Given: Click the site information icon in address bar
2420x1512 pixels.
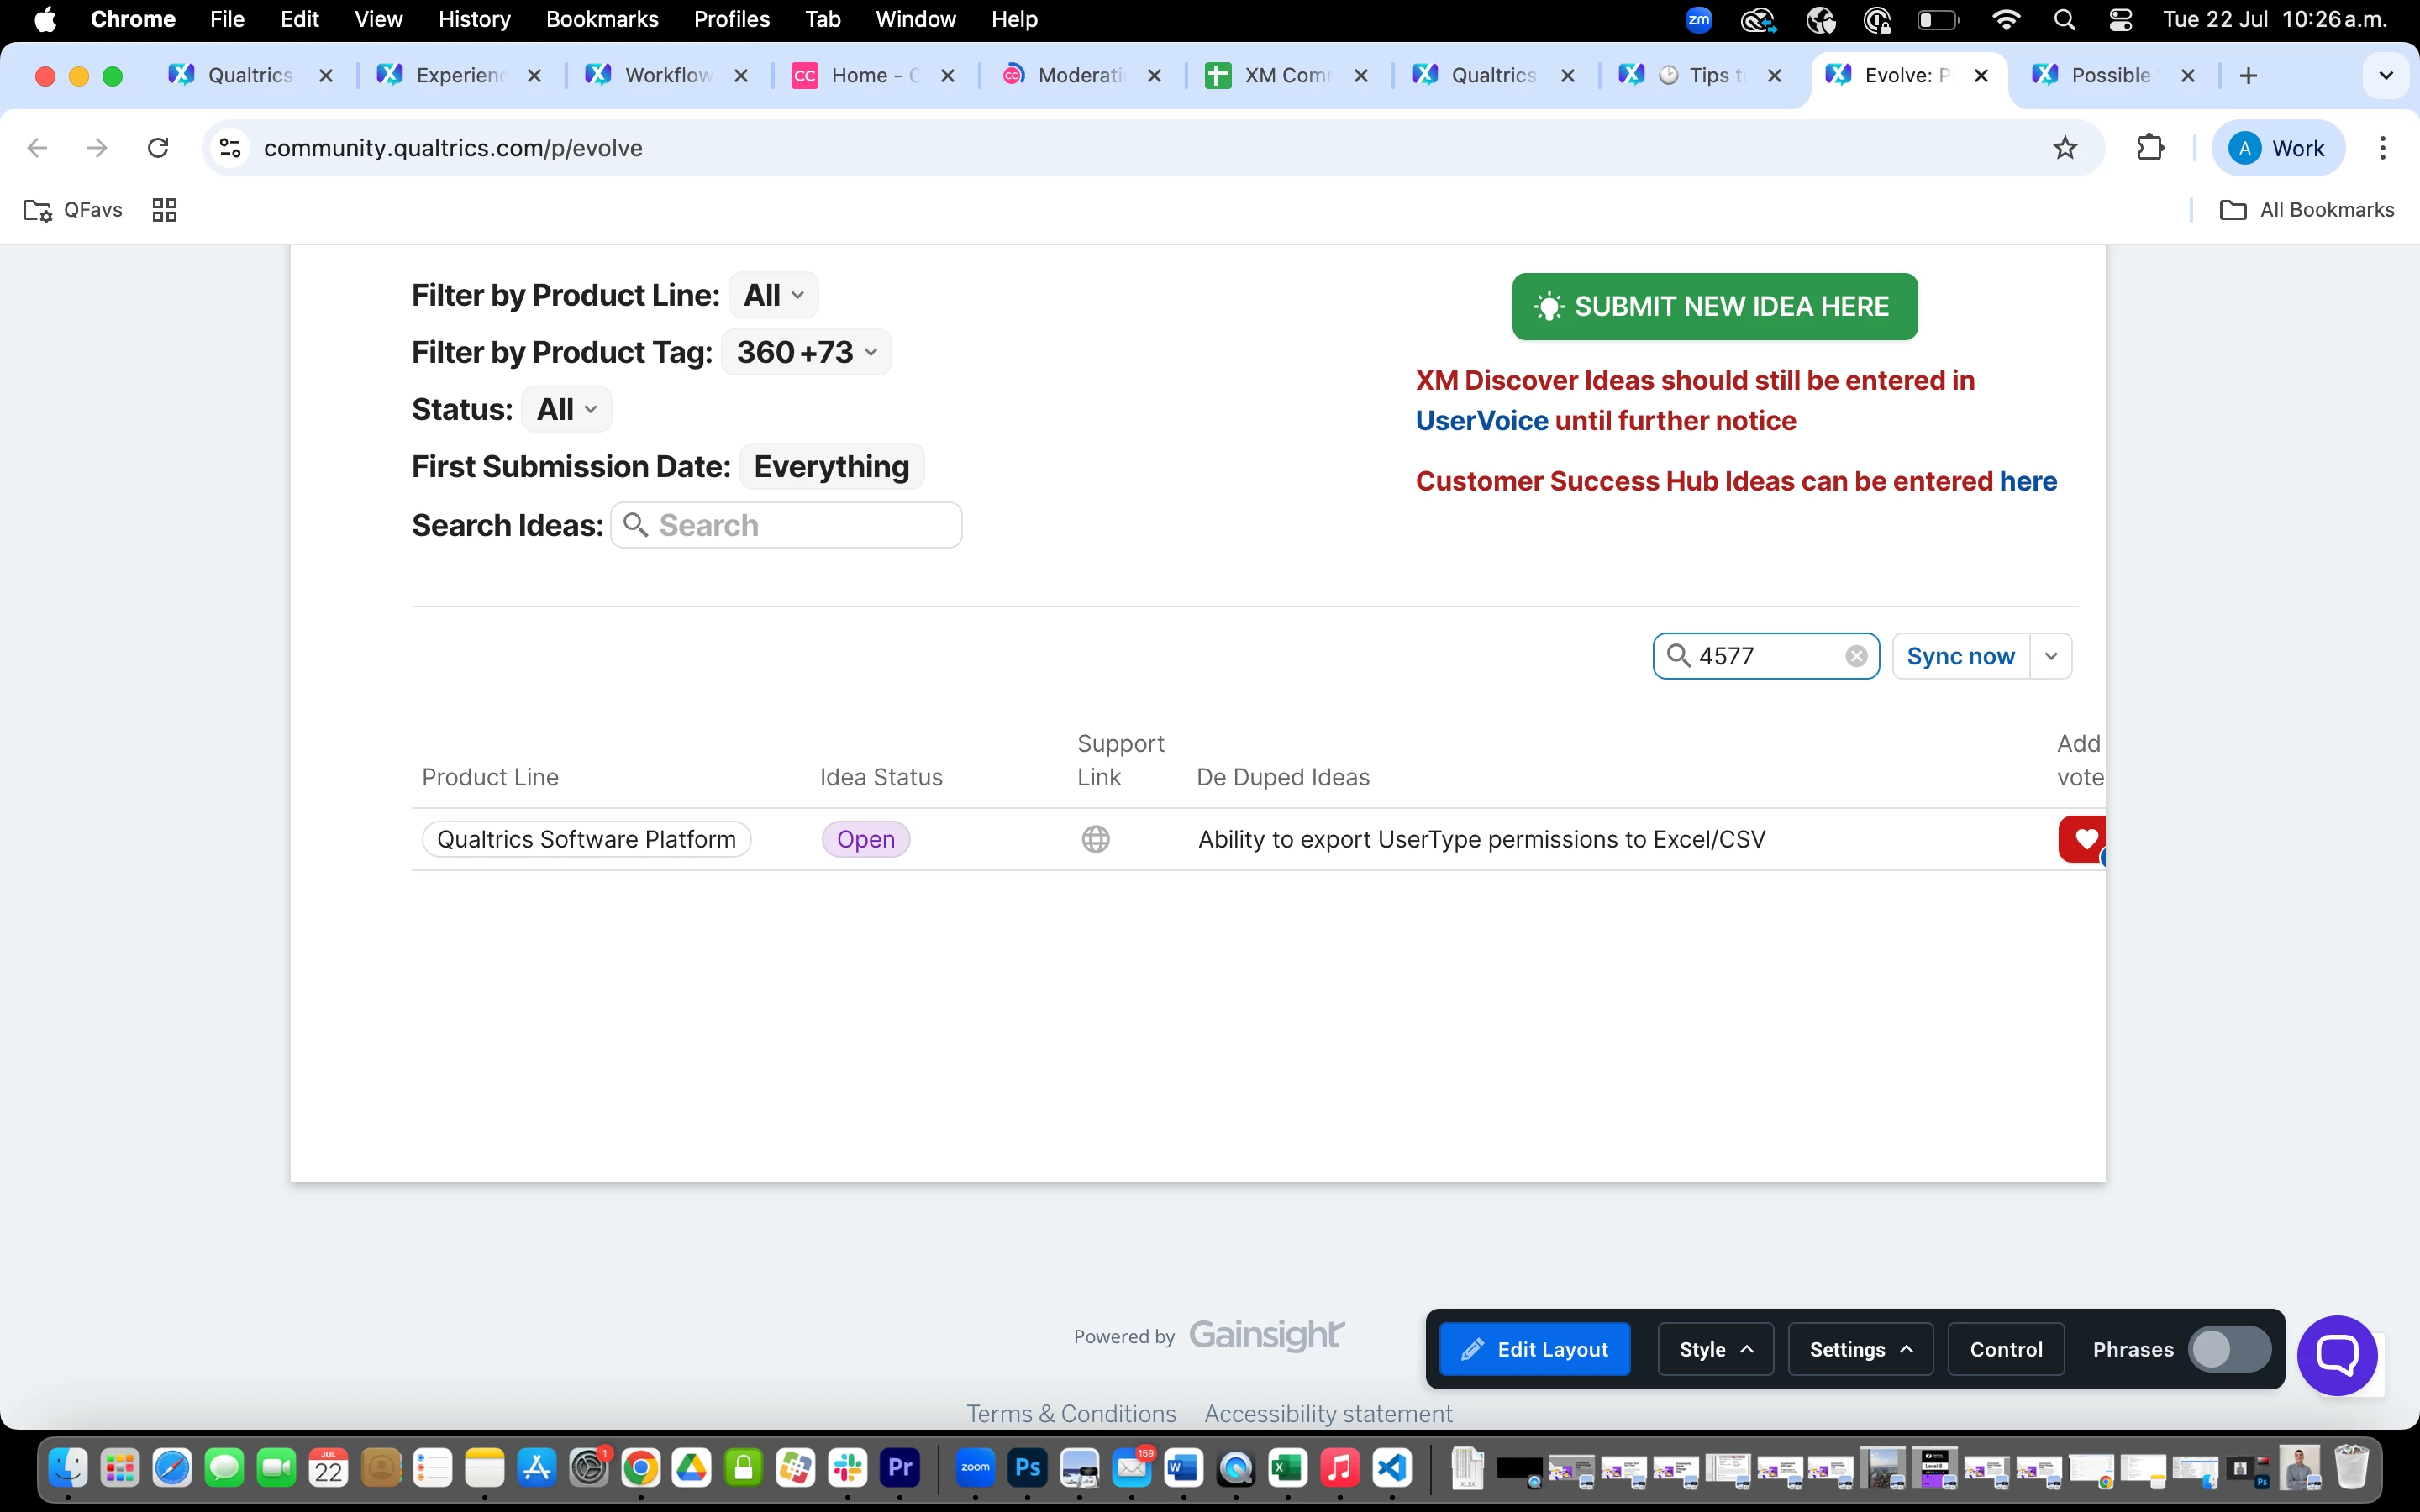Looking at the screenshot, I should pos(231,148).
